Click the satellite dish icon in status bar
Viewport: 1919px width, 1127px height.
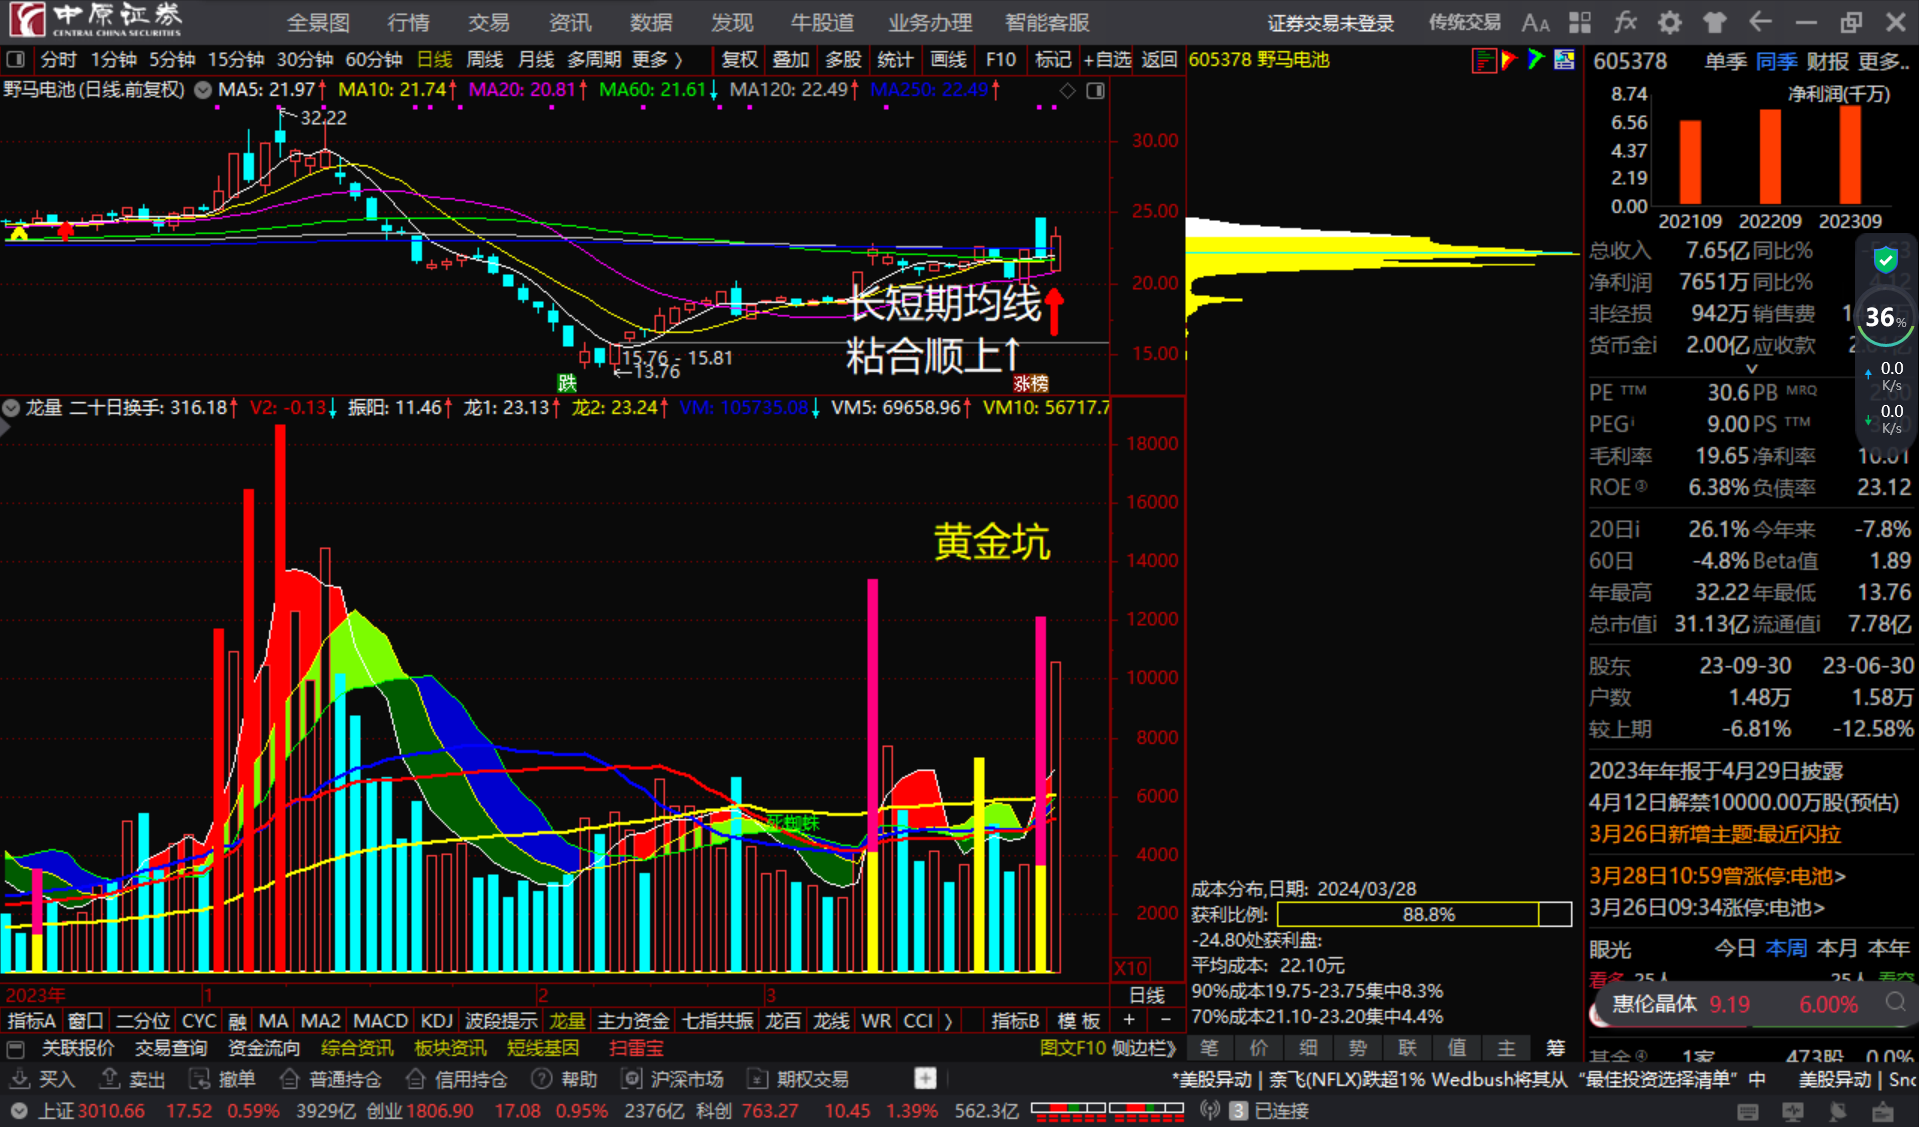1838,1111
